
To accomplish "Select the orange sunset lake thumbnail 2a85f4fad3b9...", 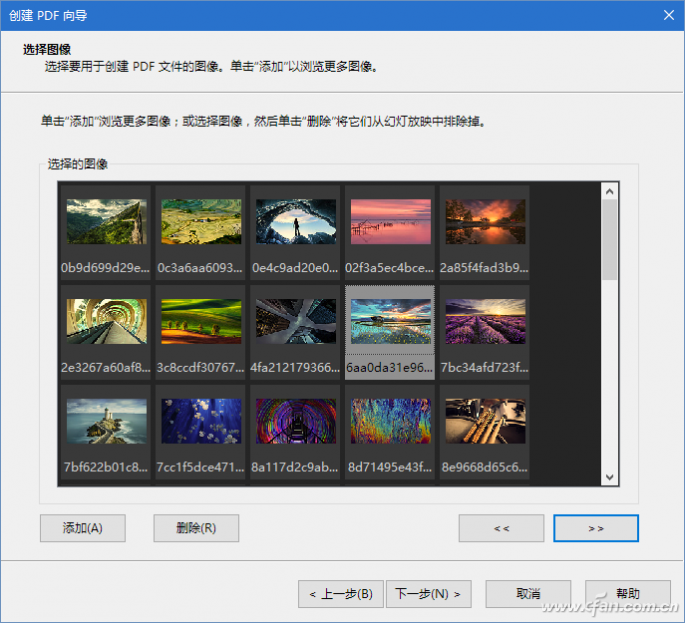I will click(x=485, y=222).
